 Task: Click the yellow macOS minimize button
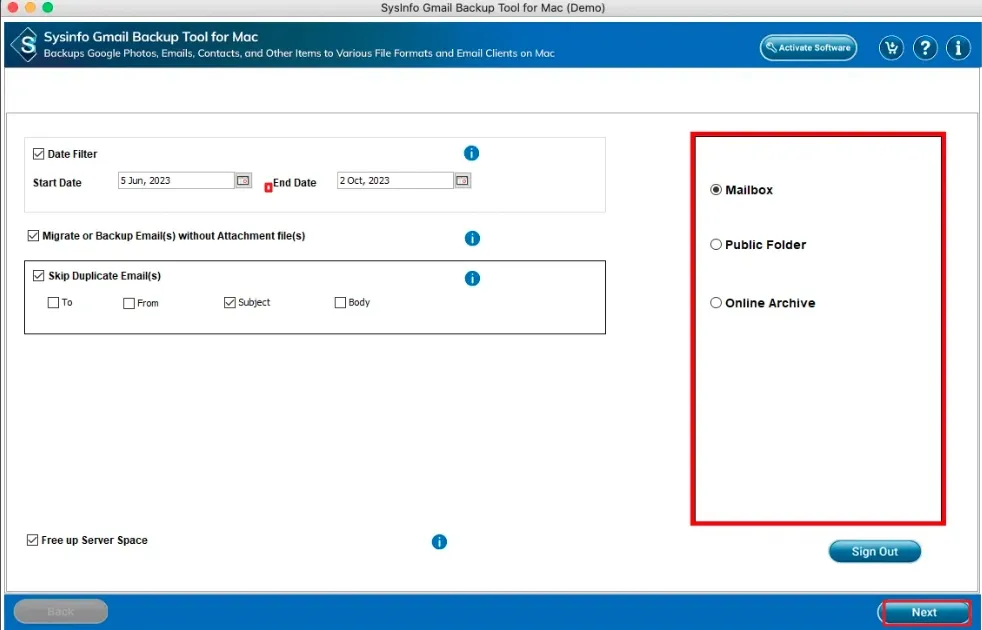[x=29, y=8]
